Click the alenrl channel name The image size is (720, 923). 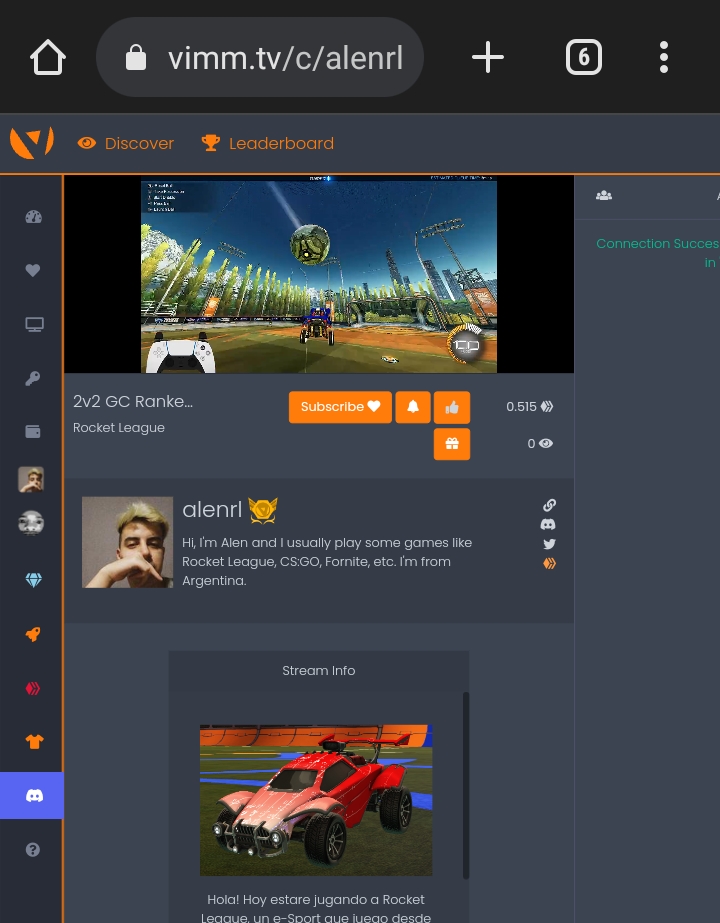click(x=212, y=510)
